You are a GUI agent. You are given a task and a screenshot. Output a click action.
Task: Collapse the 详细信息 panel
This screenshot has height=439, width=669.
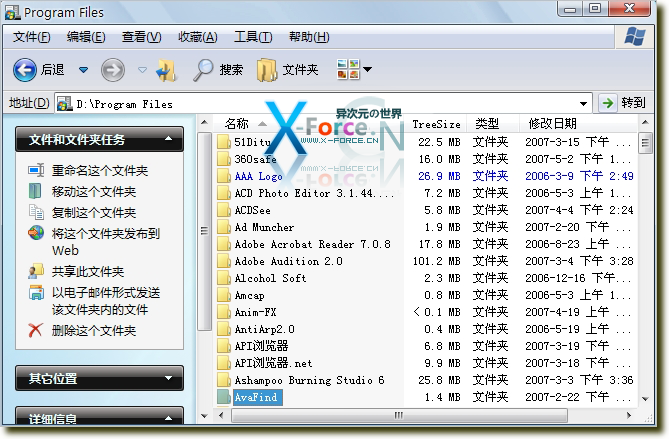(x=168, y=418)
